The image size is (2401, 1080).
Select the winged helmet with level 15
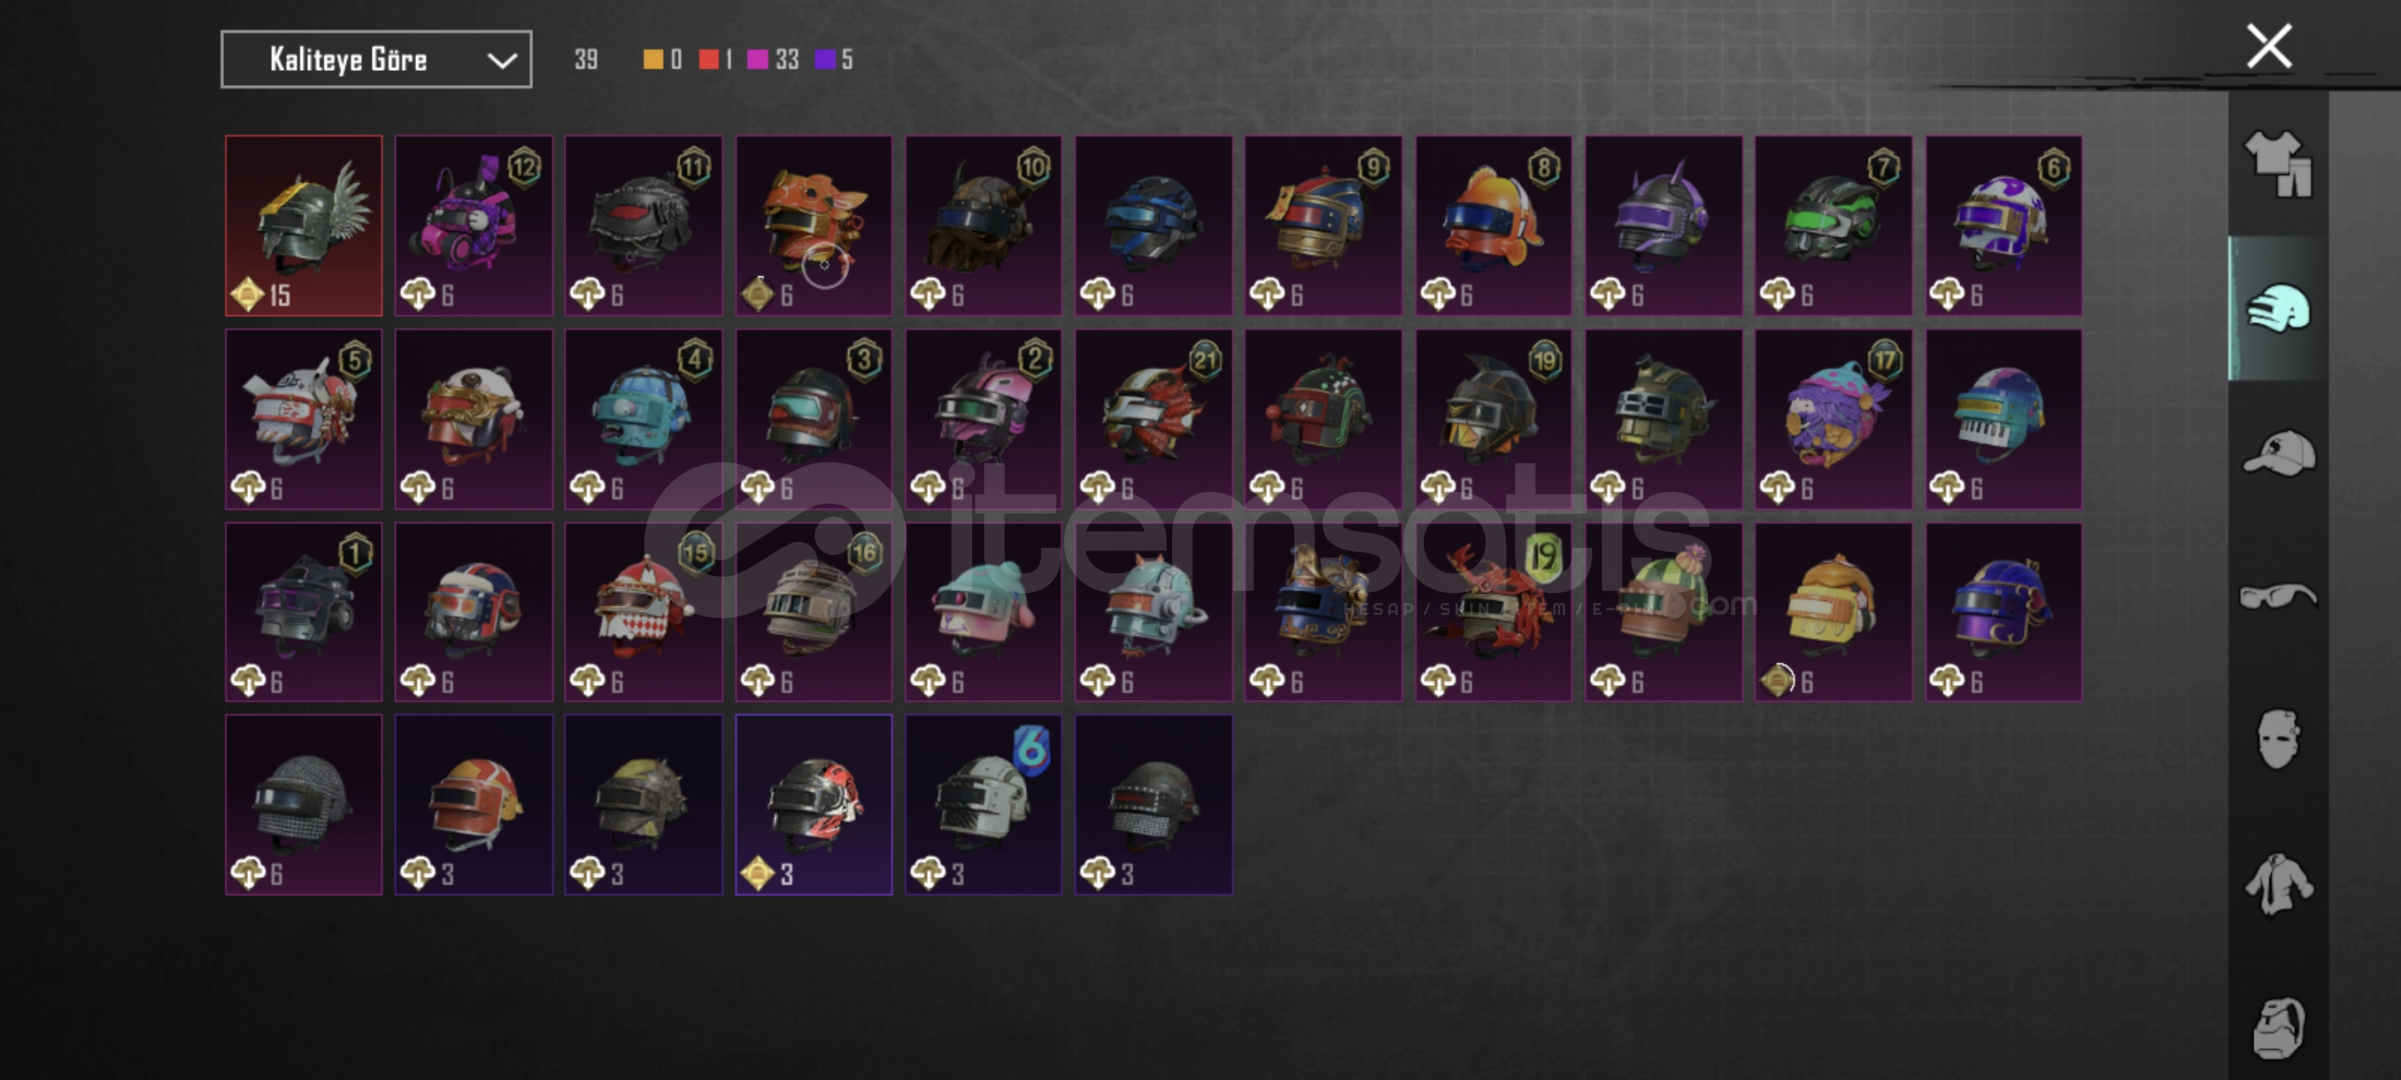point(304,226)
